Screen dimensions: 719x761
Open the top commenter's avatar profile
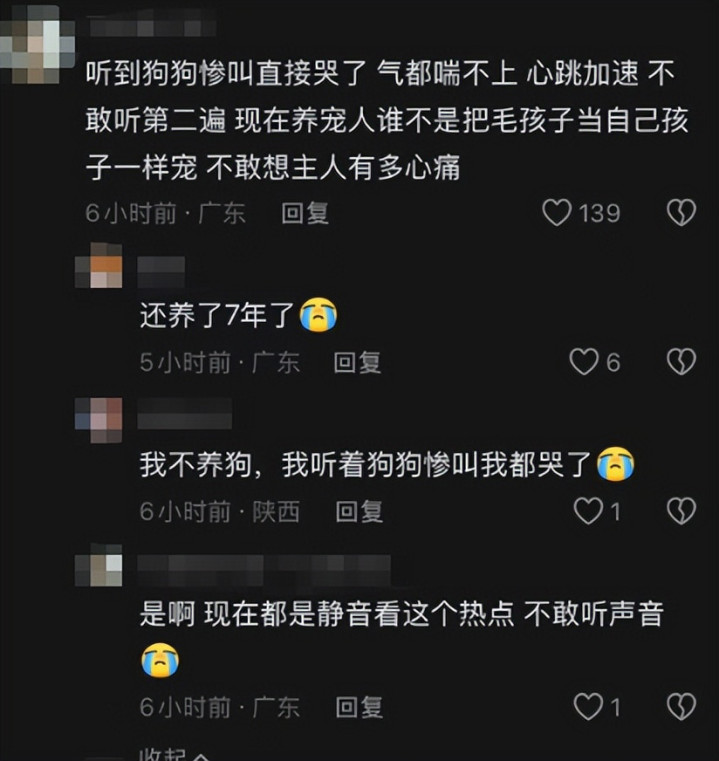coord(37,44)
